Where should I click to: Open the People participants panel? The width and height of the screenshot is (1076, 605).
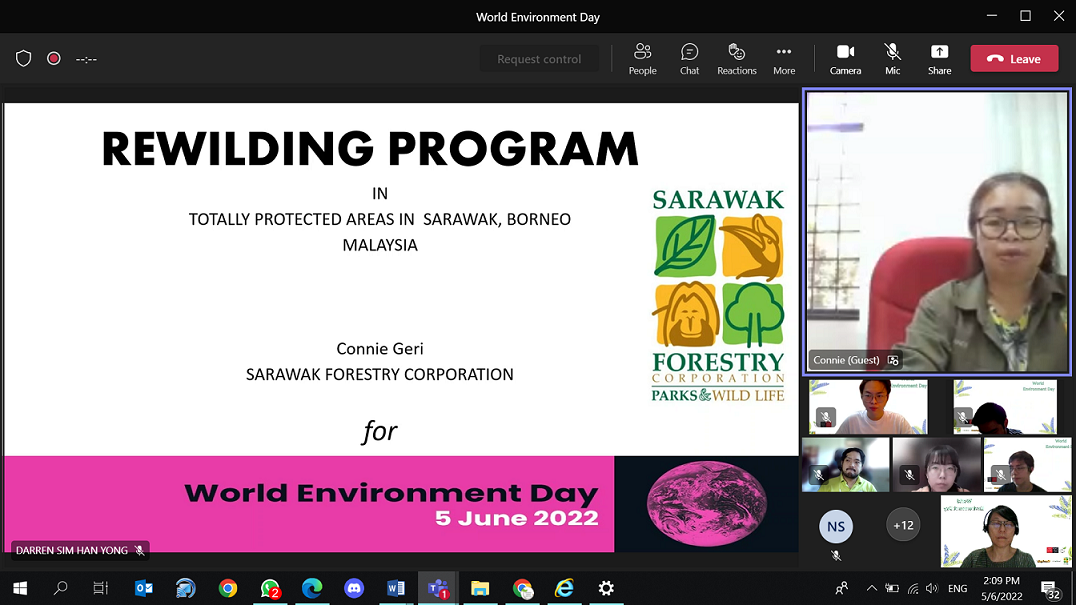pos(642,59)
